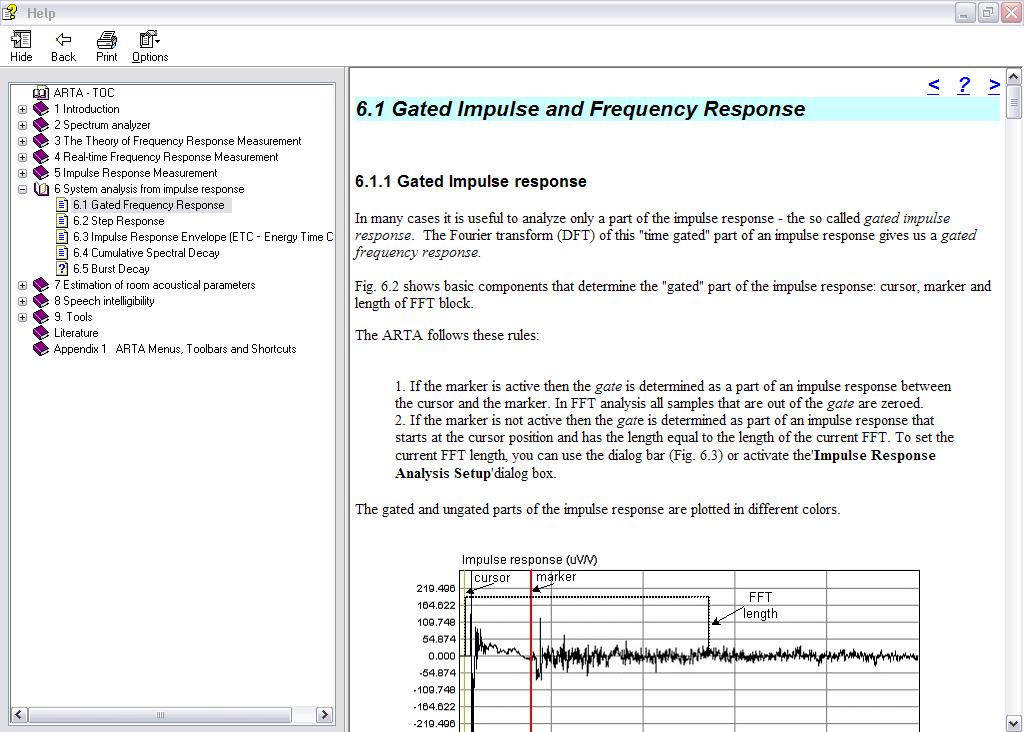Image resolution: width=1024 pixels, height=732 pixels.
Task: Expand the 8 Speech intelligibility node
Action: 22,302
